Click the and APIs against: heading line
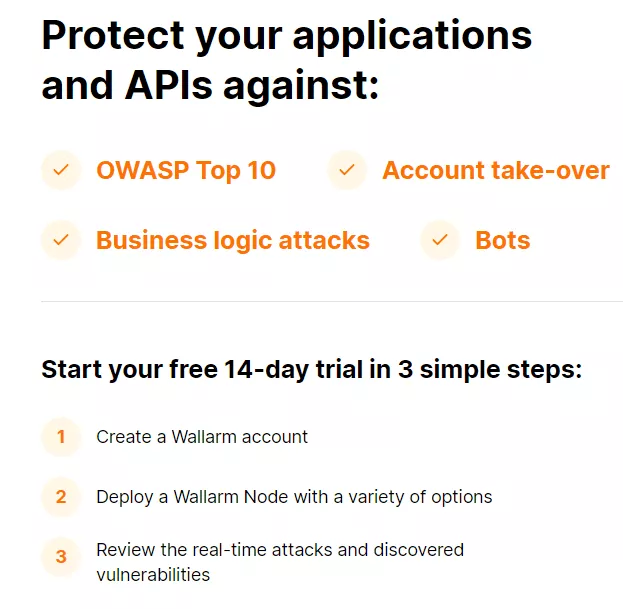 click(x=210, y=85)
